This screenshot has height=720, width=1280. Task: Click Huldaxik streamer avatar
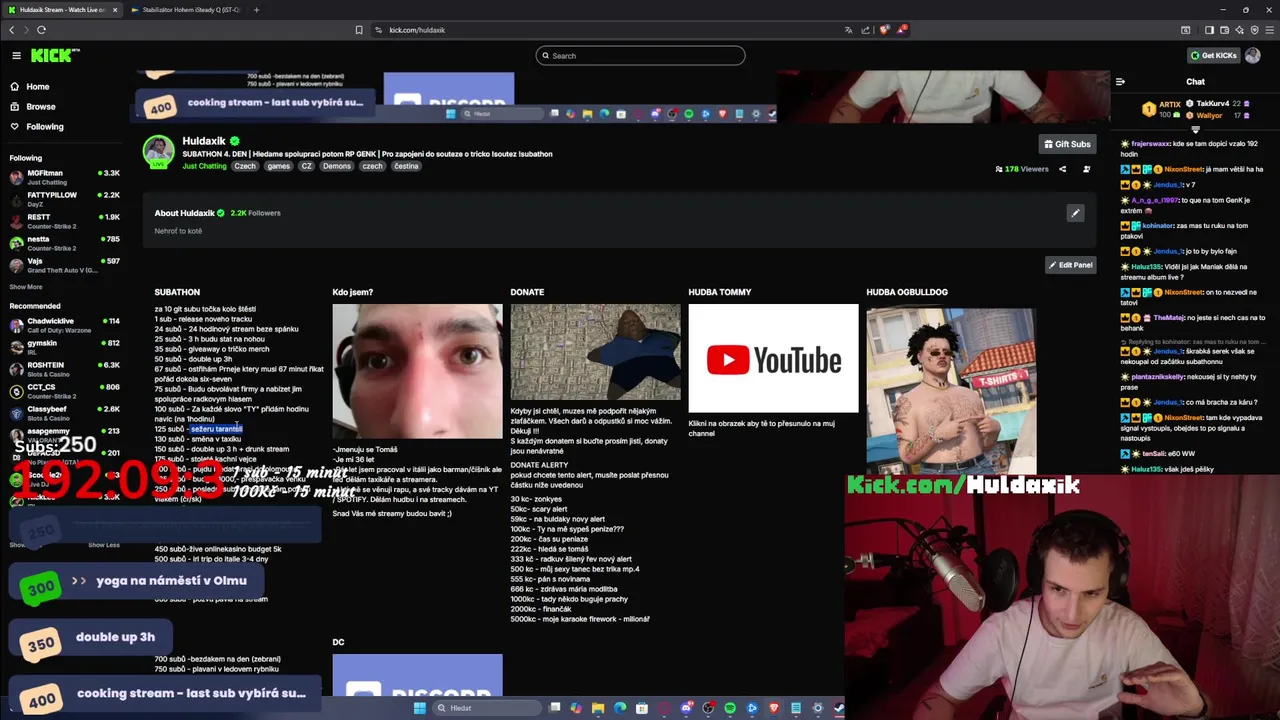(x=158, y=151)
